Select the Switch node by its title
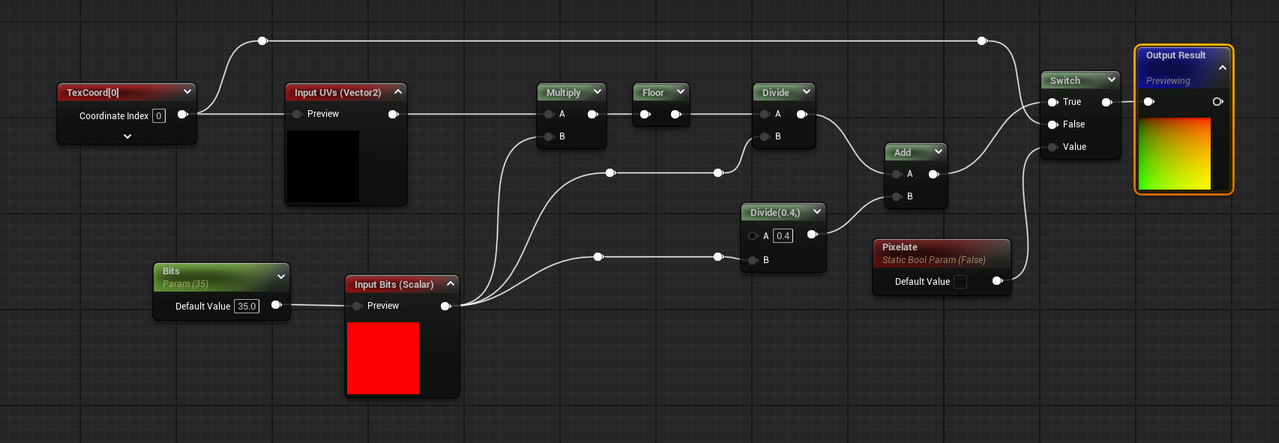 click(1065, 80)
